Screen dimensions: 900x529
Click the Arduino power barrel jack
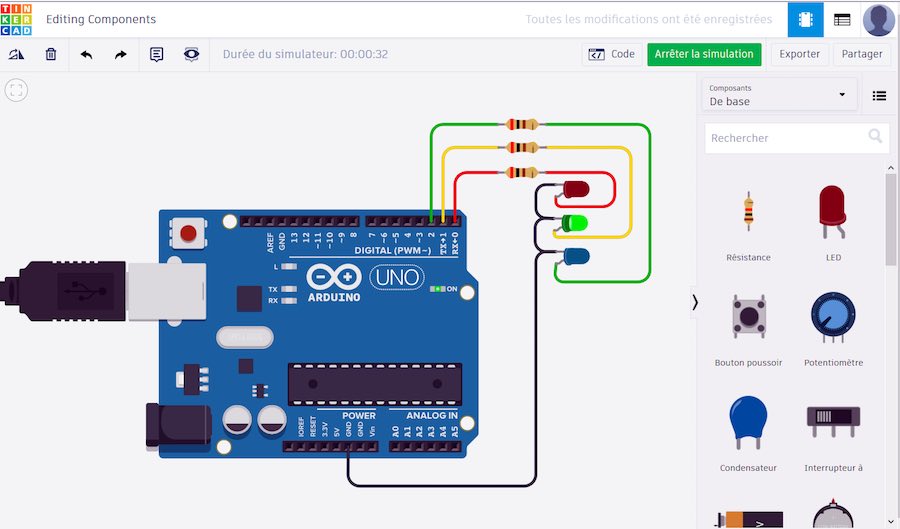(x=179, y=425)
